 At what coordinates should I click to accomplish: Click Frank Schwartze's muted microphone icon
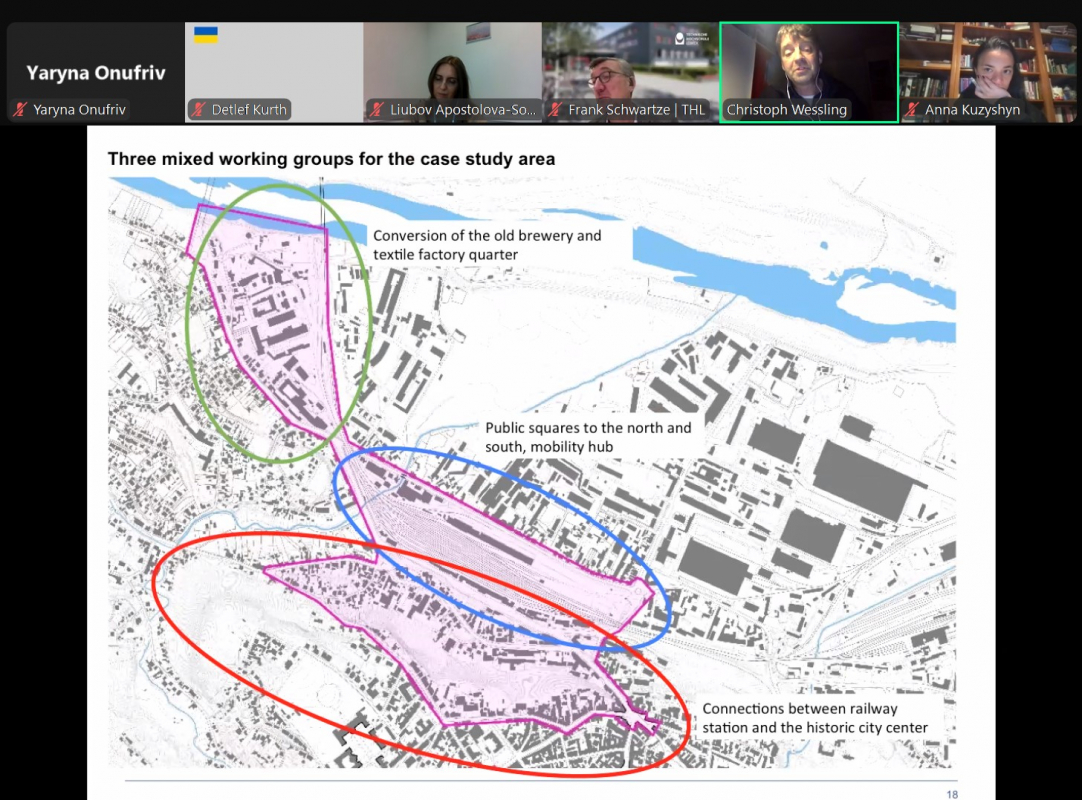tap(555, 110)
